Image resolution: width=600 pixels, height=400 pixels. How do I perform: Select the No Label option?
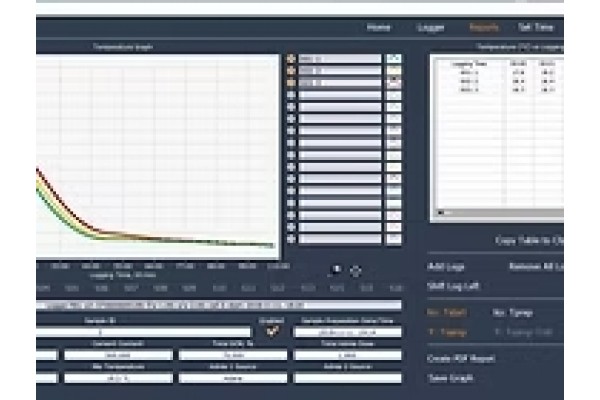coord(447,313)
